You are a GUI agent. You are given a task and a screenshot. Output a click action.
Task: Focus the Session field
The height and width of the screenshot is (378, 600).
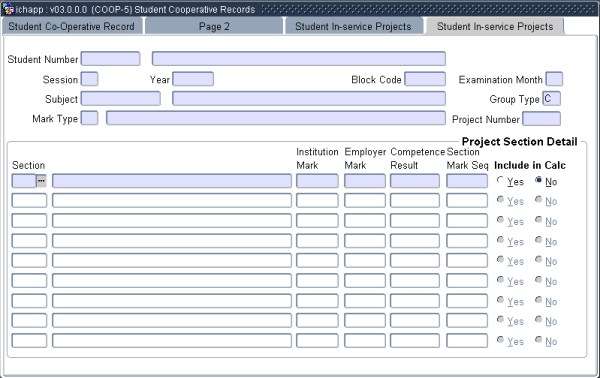pyautogui.click(x=90, y=79)
